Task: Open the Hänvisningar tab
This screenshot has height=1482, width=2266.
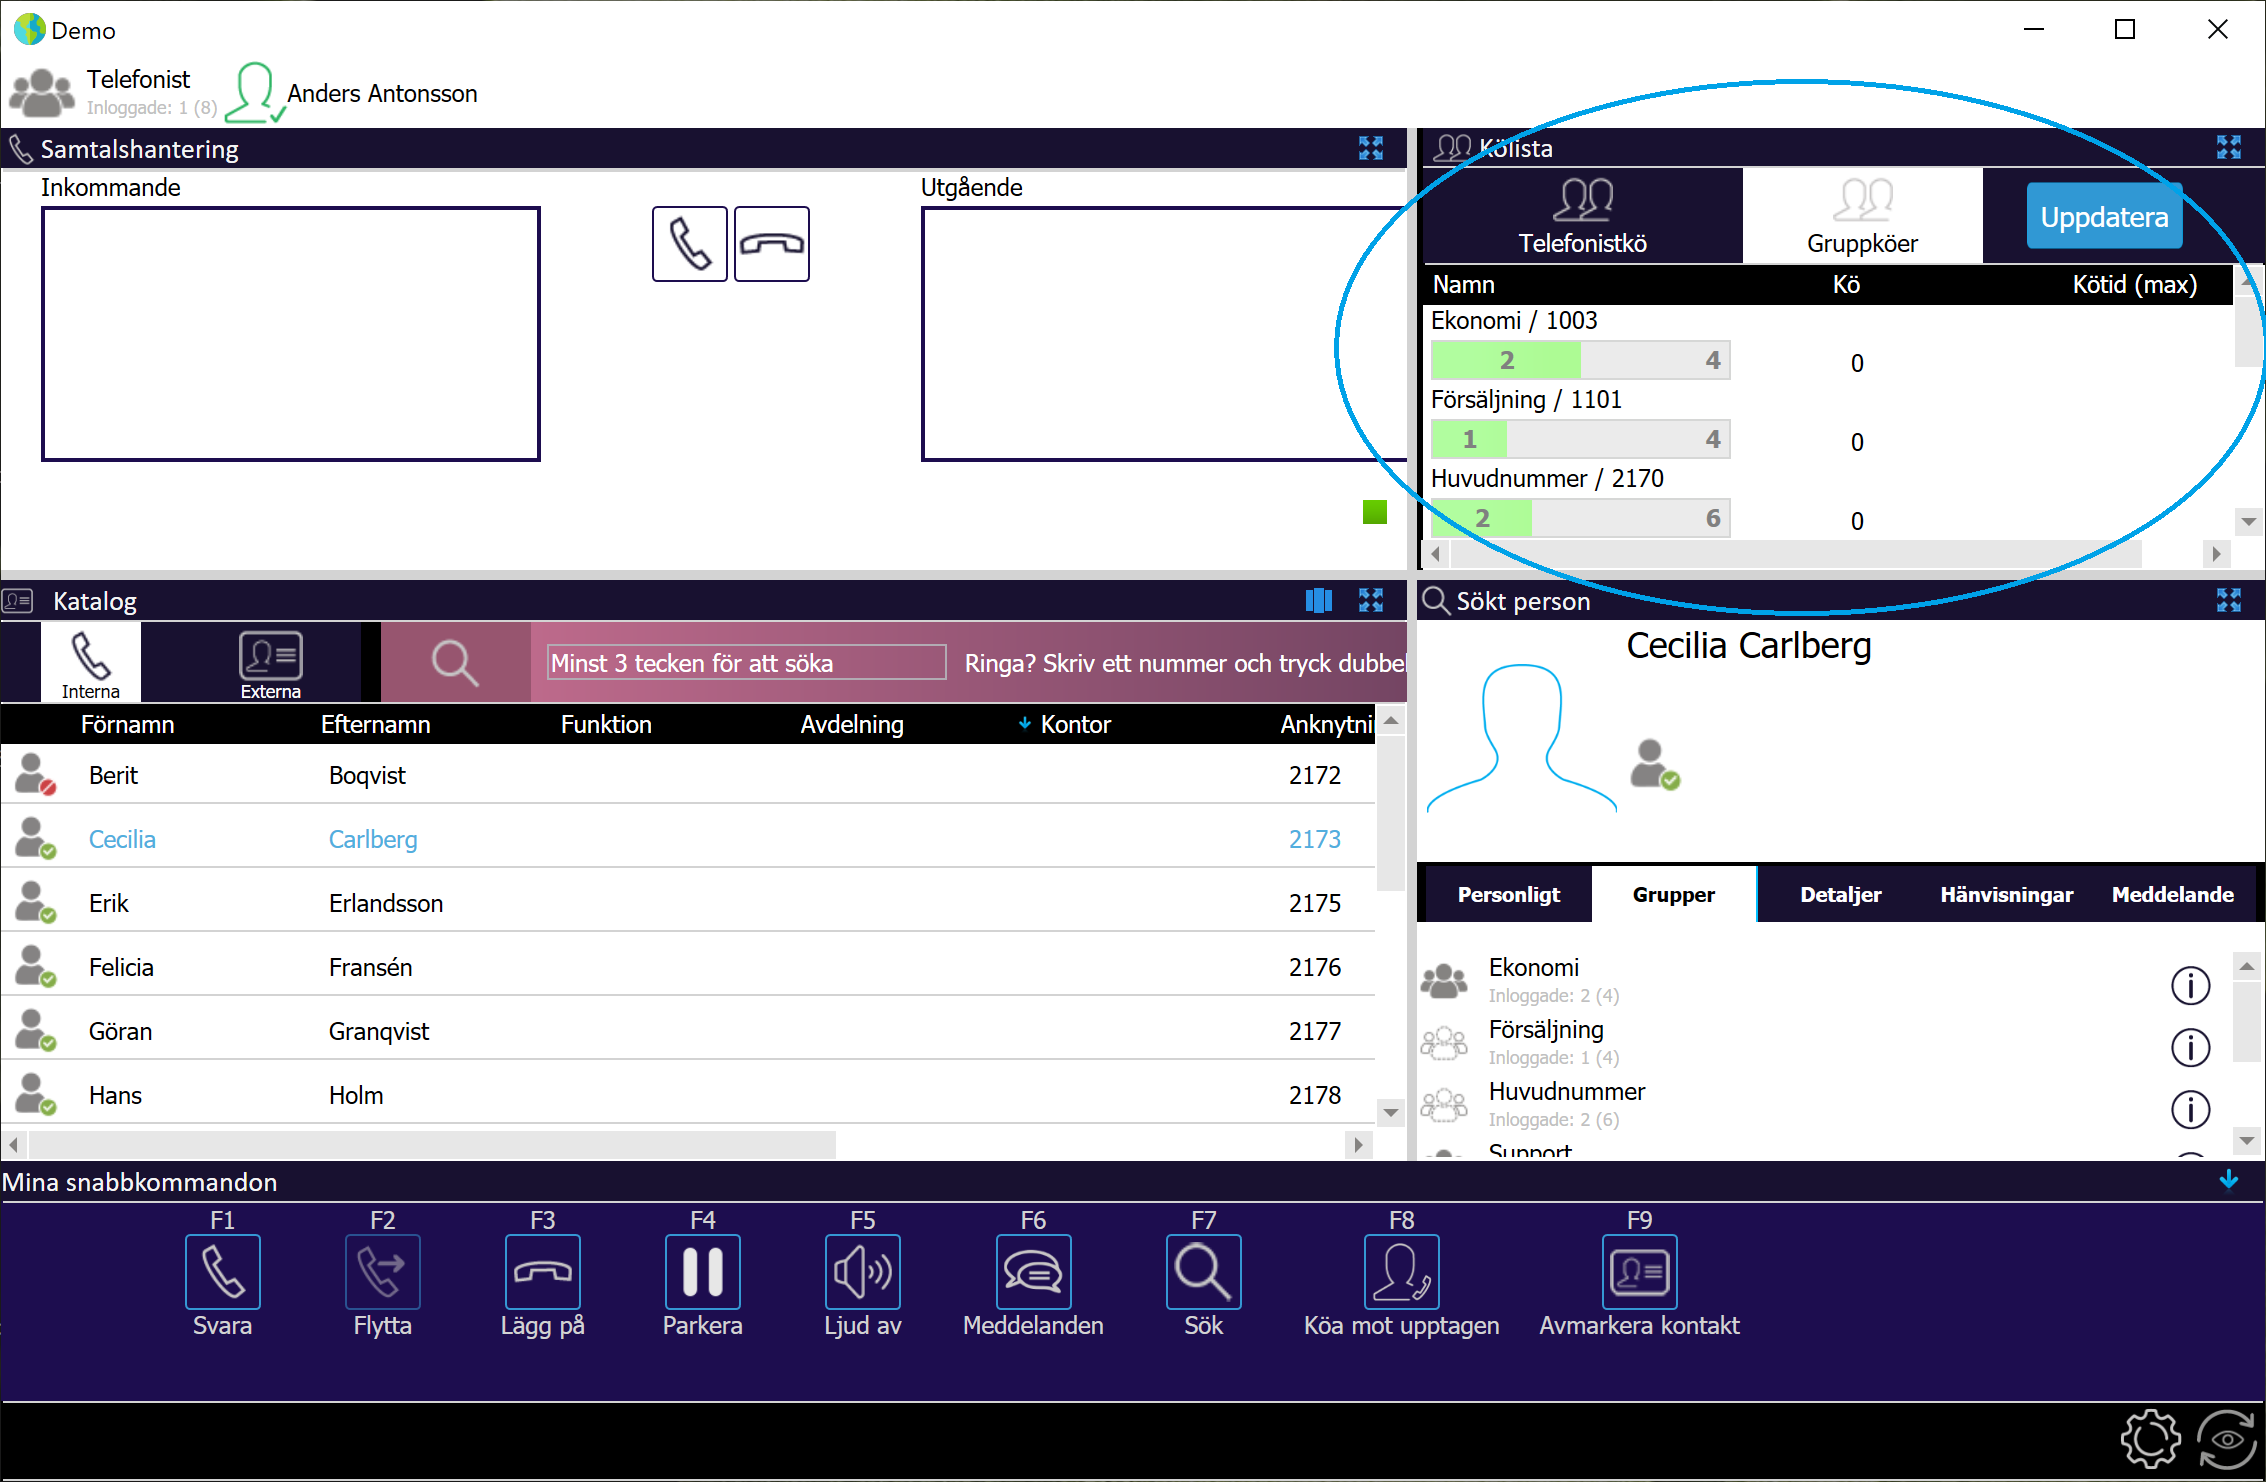Action: [2006, 894]
